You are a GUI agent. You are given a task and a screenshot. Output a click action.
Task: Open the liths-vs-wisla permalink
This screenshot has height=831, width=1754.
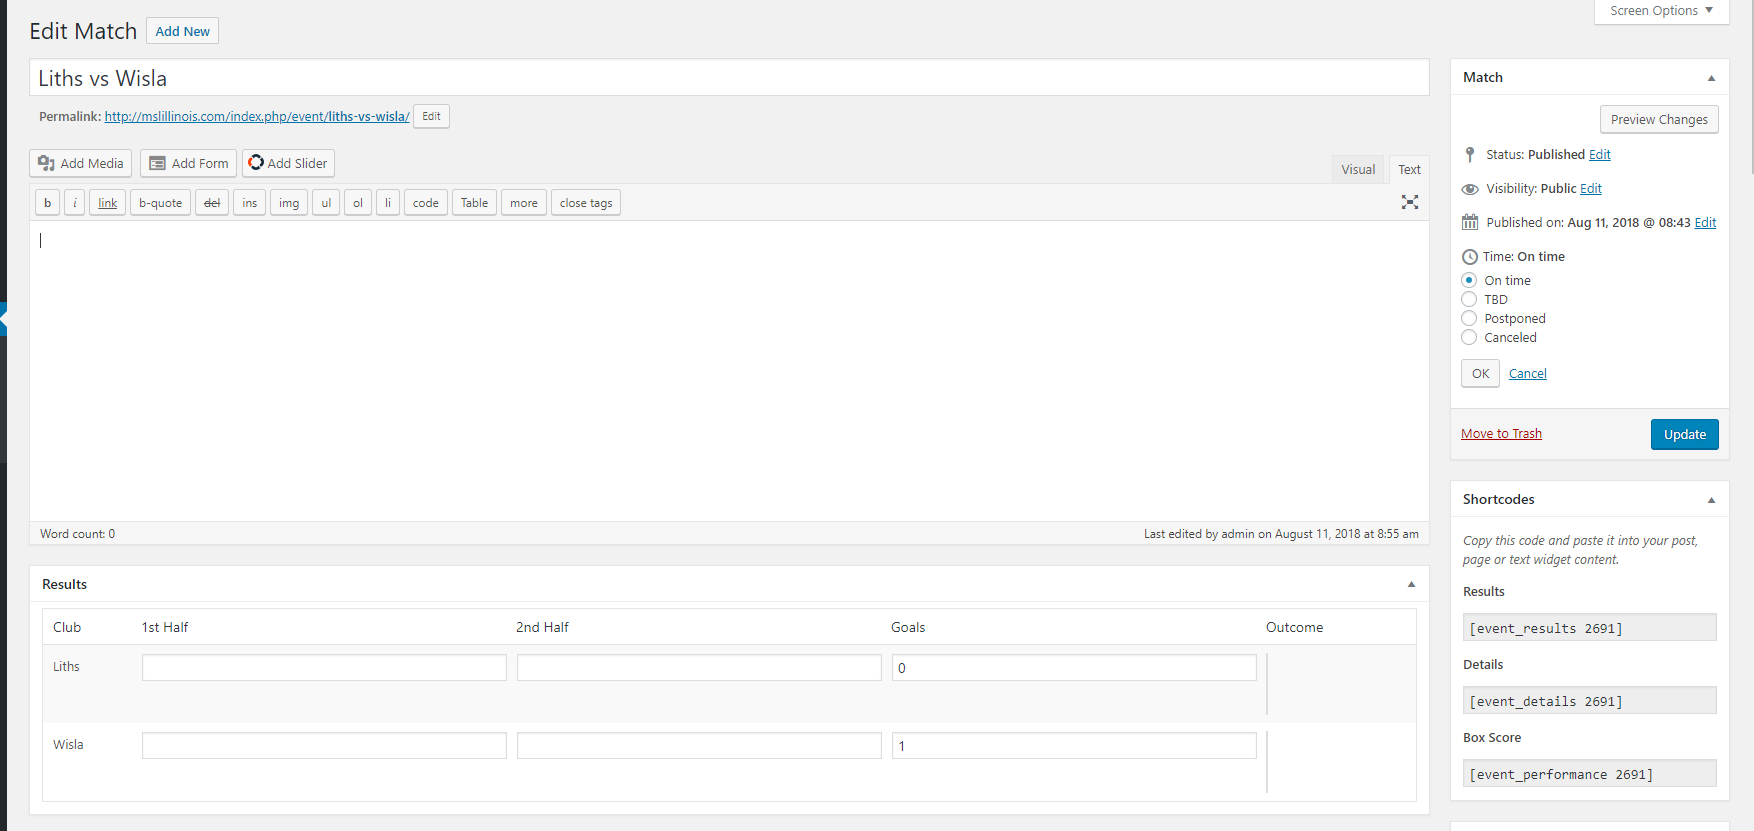pyautogui.click(x=257, y=116)
